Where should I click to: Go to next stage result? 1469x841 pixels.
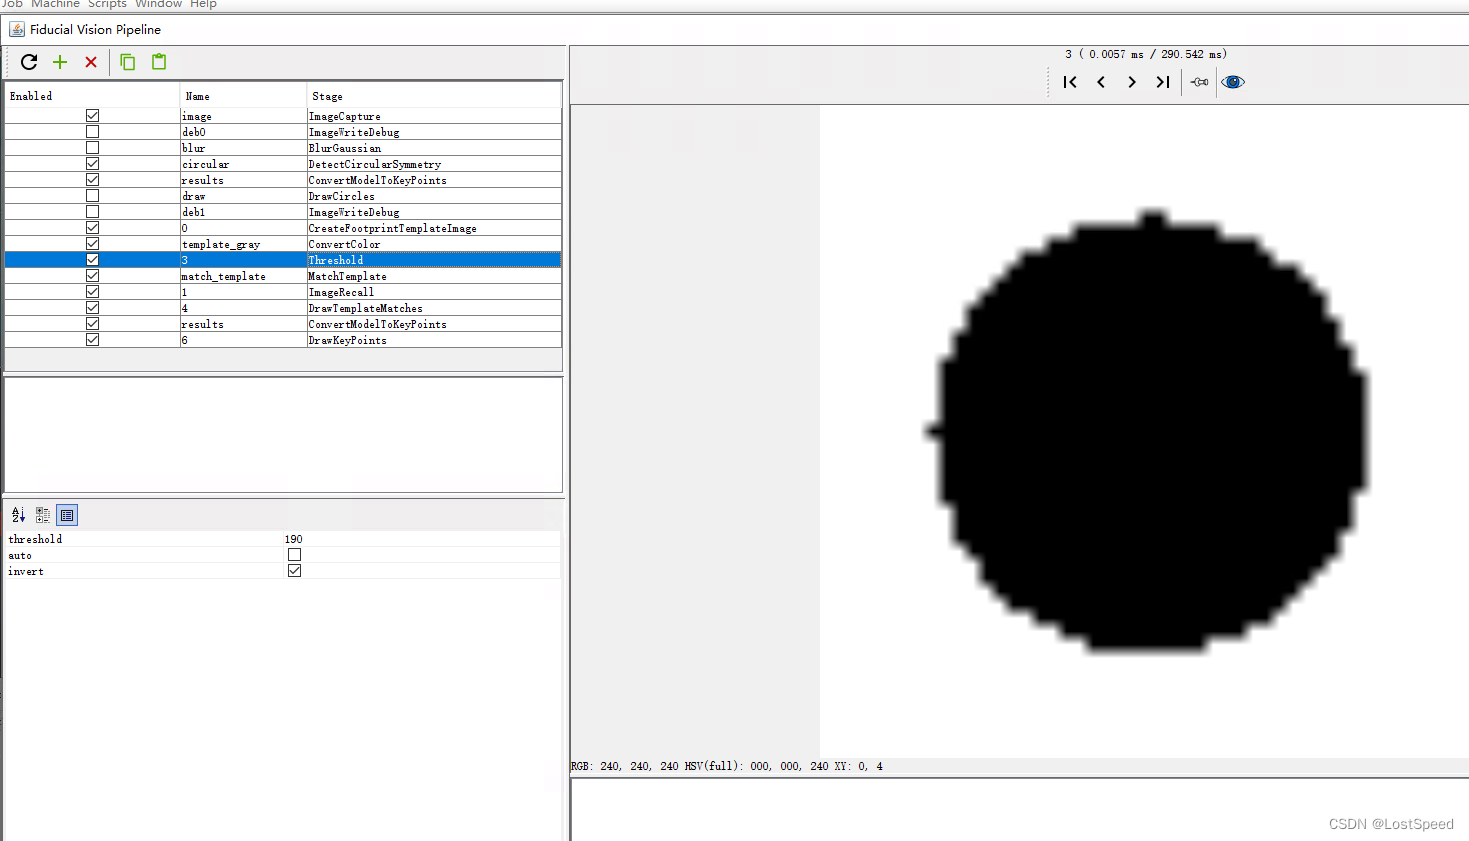[1132, 82]
